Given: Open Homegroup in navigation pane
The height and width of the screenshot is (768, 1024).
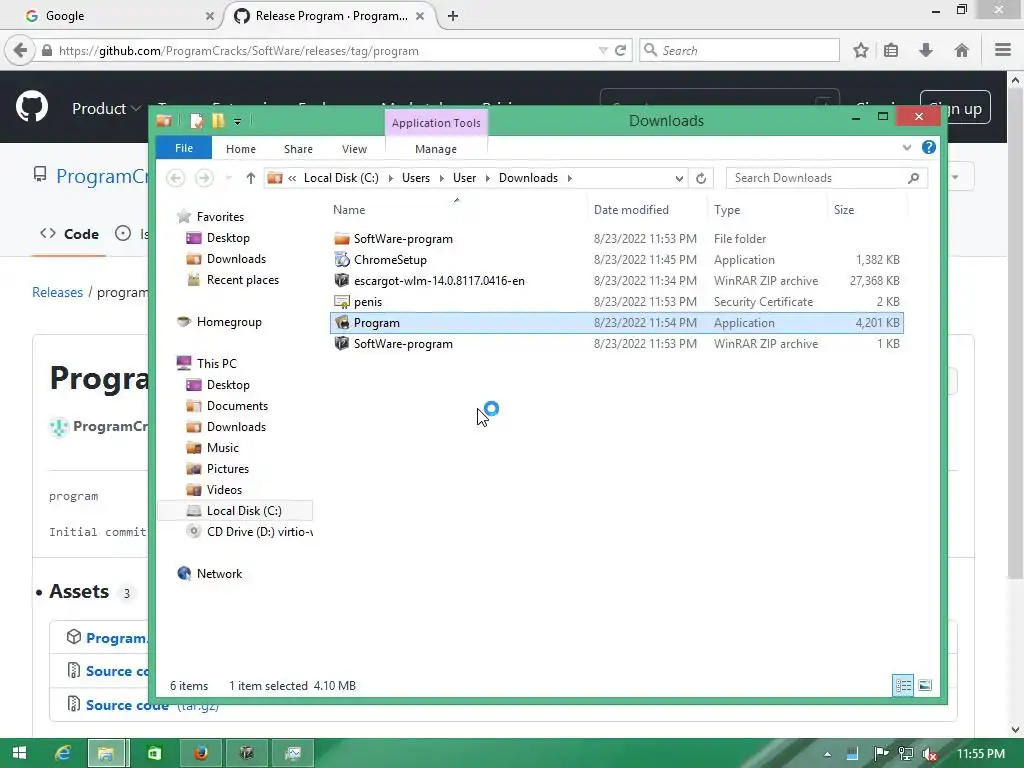Looking at the screenshot, I should [x=229, y=322].
